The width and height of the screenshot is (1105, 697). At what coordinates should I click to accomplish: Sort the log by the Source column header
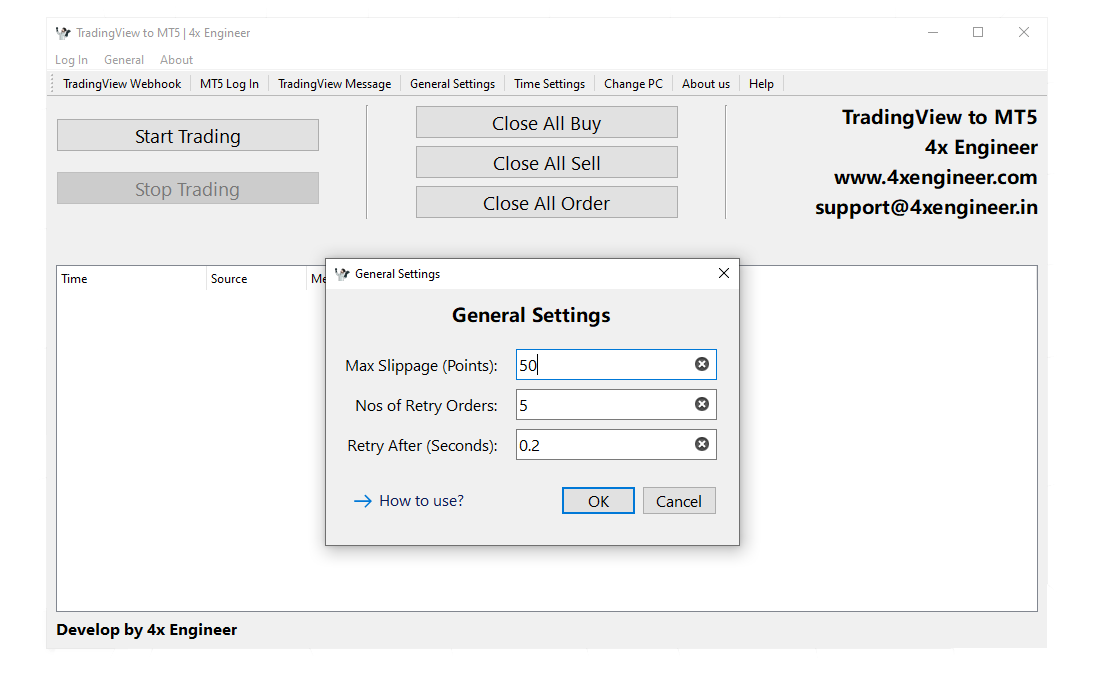[x=257, y=279]
